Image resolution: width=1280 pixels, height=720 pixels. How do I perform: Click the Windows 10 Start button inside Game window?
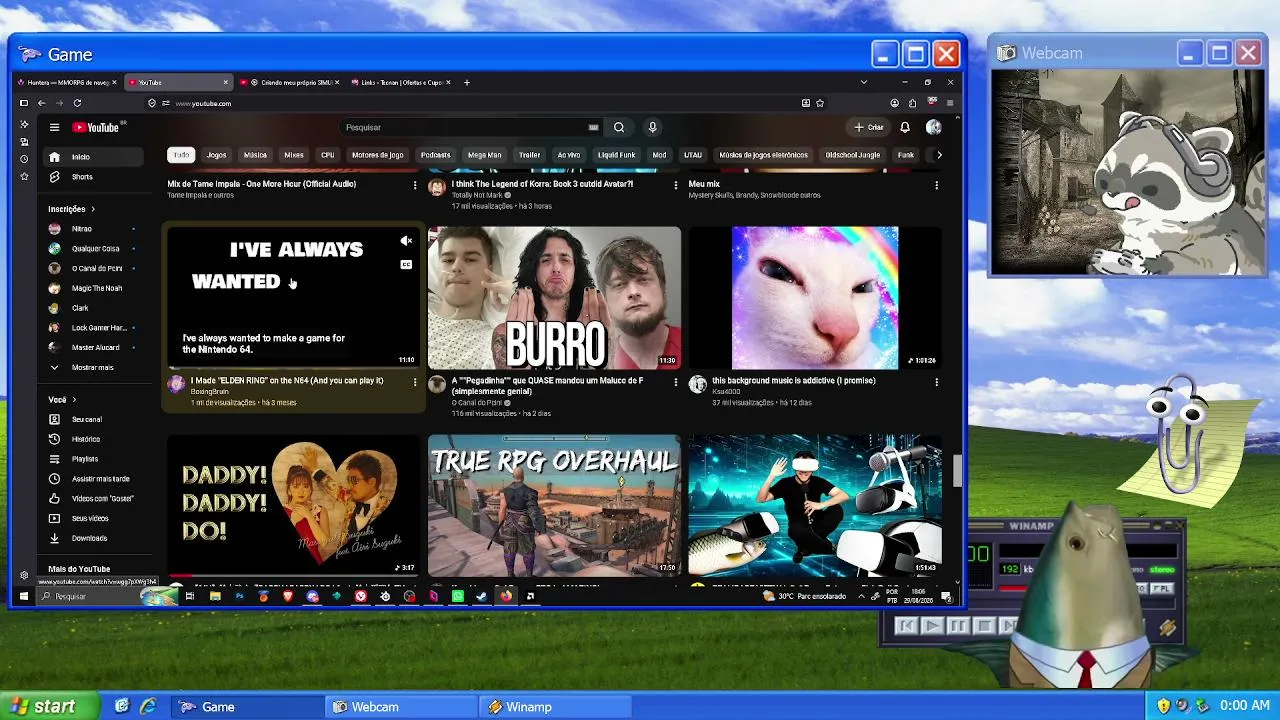(24, 596)
